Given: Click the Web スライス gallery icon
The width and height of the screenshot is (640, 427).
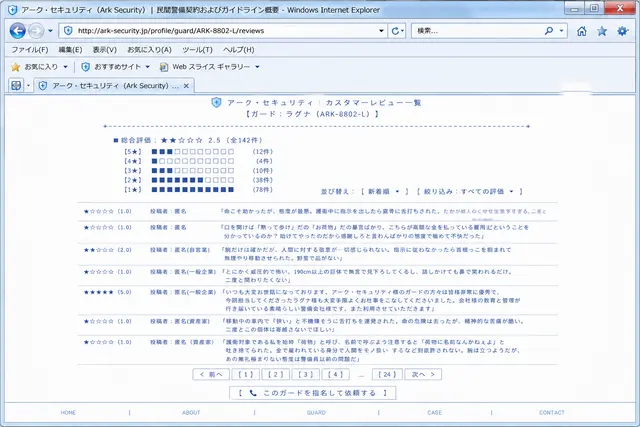Looking at the screenshot, I should pyautogui.click(x=164, y=67).
